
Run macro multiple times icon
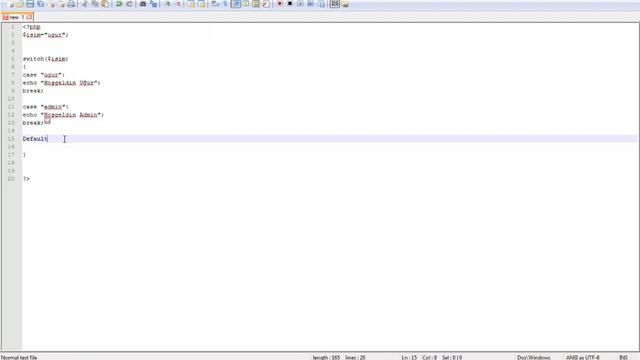point(311,4)
